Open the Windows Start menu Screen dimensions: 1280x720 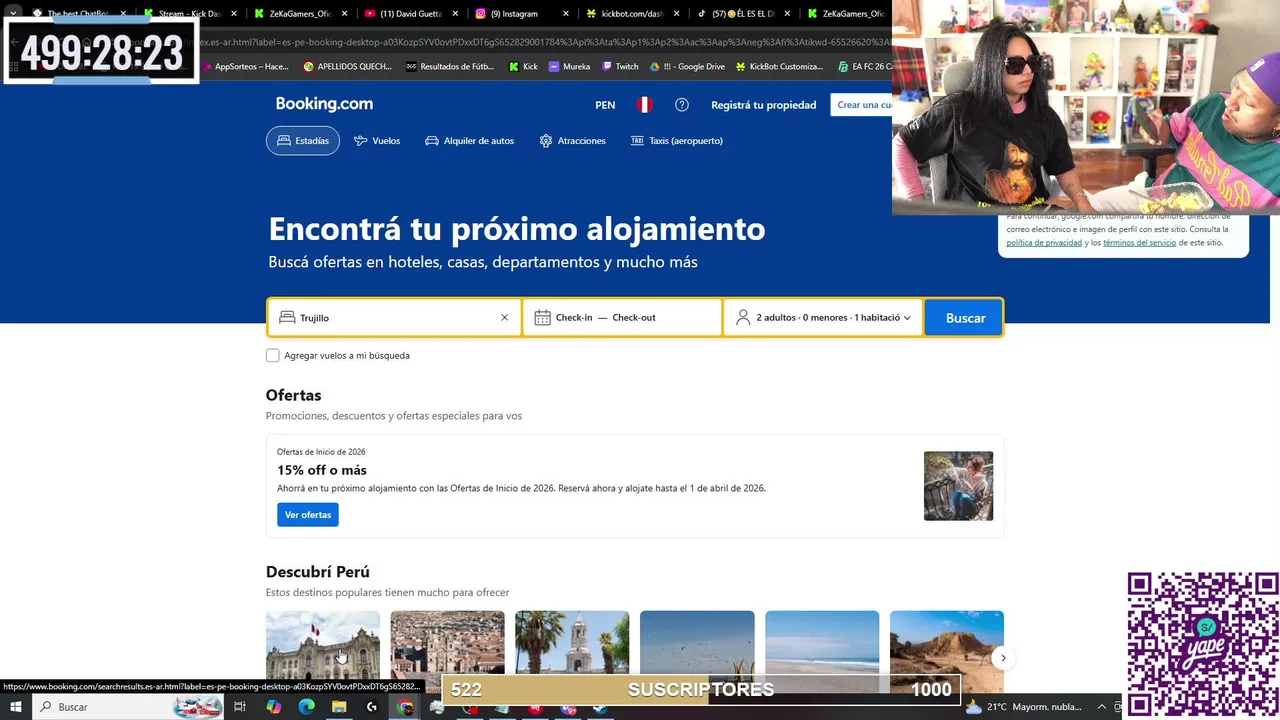coord(15,707)
